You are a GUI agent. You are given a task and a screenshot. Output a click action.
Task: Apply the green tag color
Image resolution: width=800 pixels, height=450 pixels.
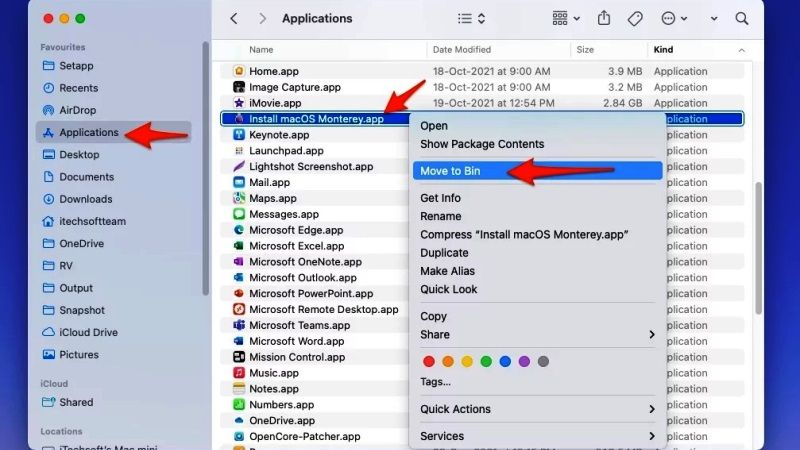tap(486, 362)
